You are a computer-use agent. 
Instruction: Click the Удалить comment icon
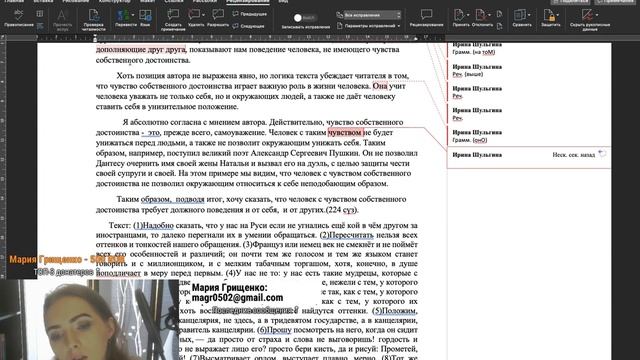pyautogui.click(x=194, y=15)
